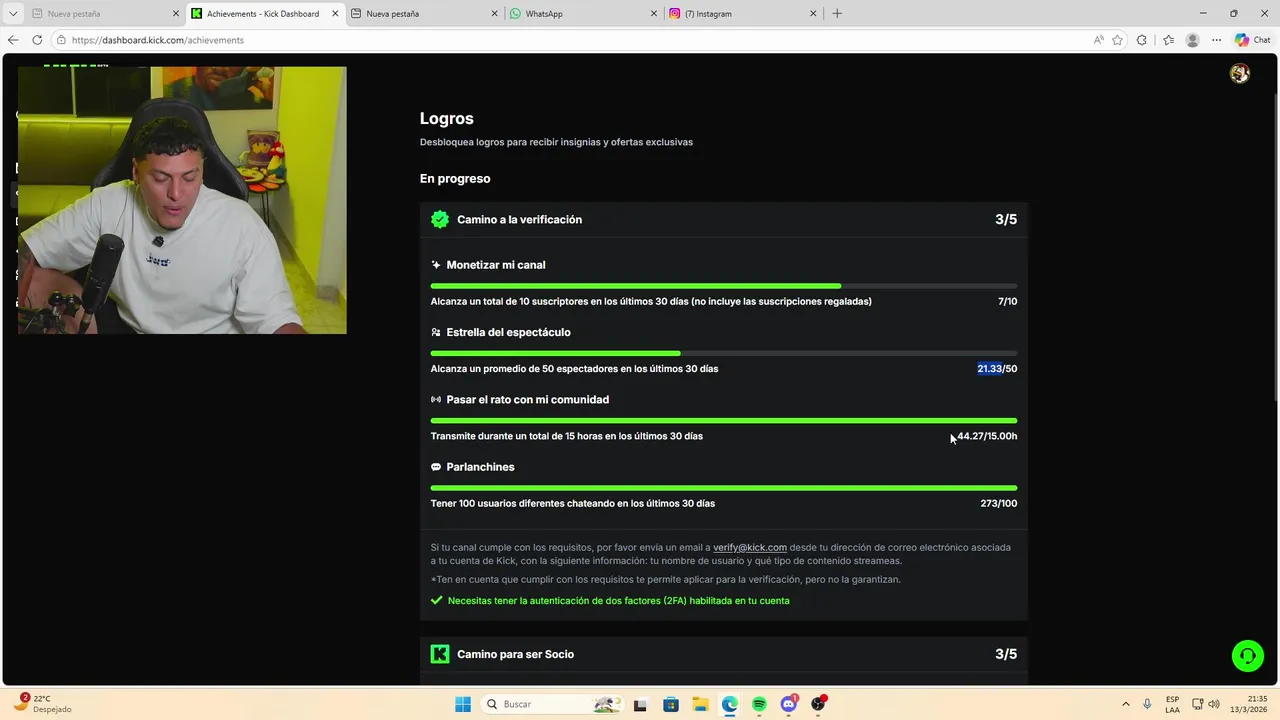This screenshot has width=1280, height=720.
Task: Click the broadcast icon beside Pasar el rato
Action: (x=436, y=399)
